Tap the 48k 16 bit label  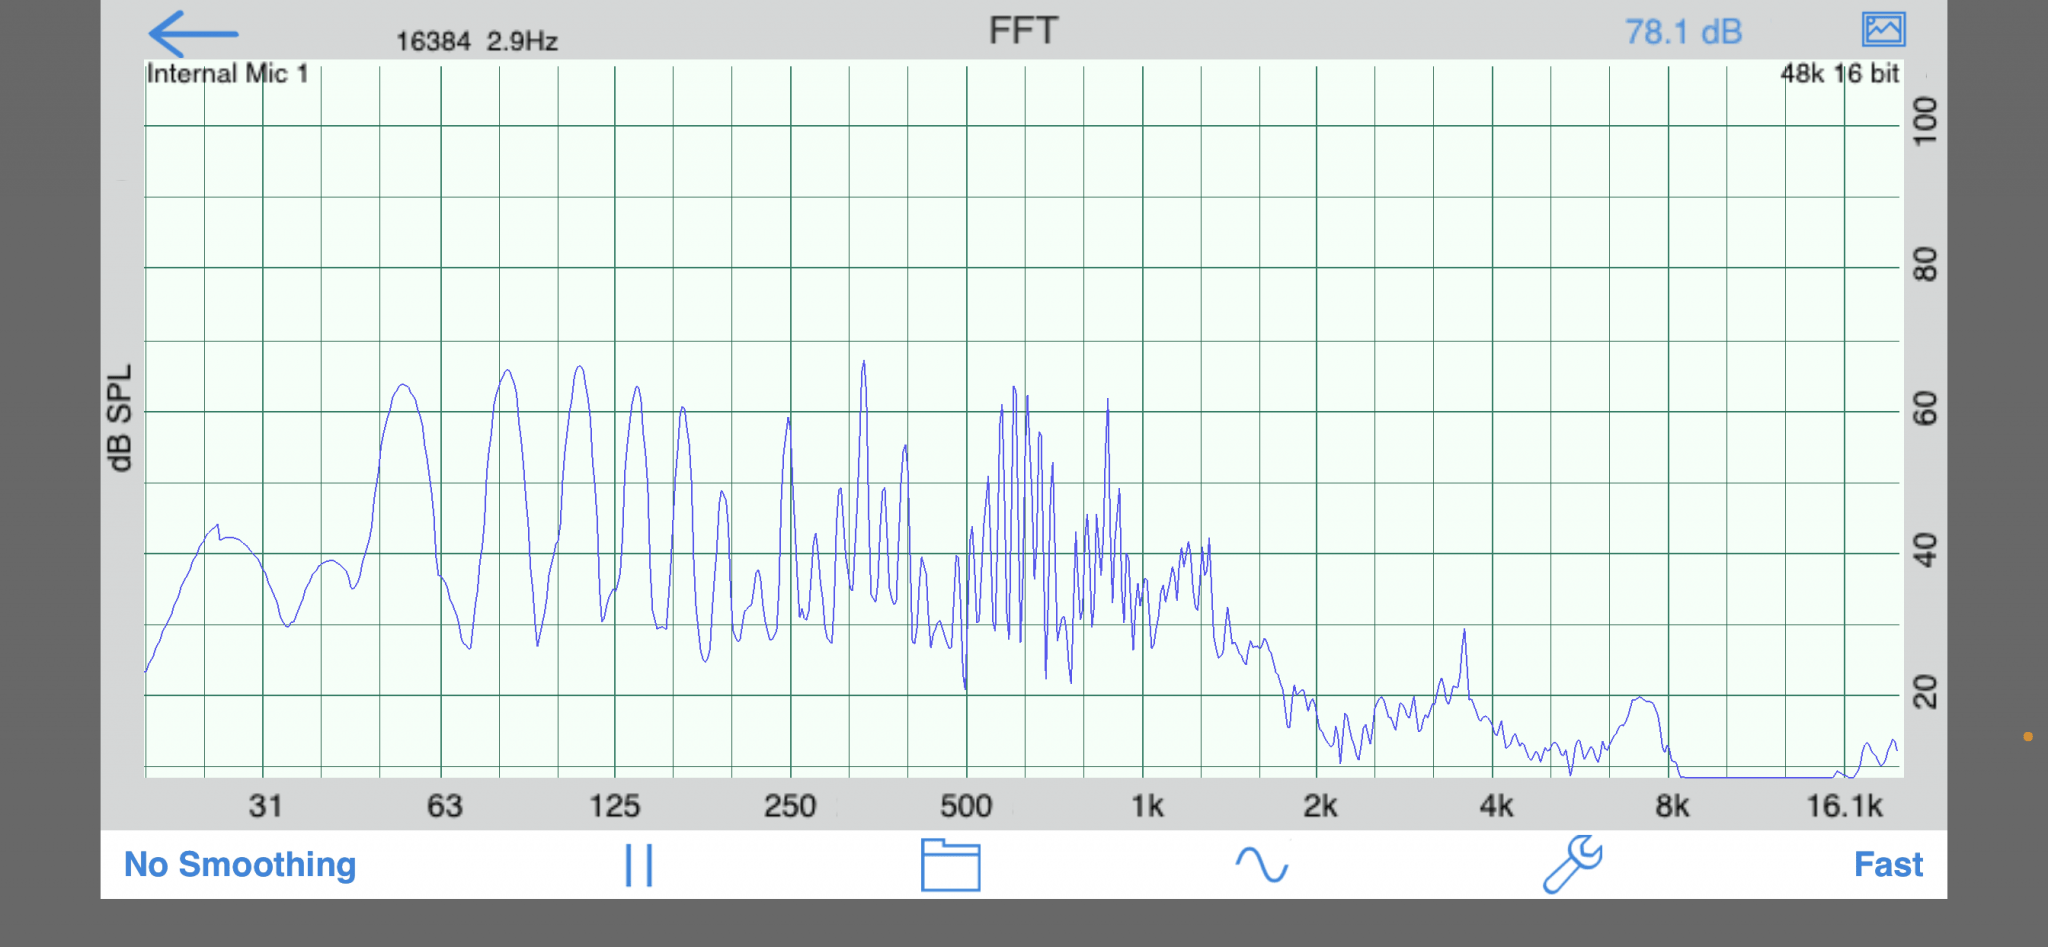click(x=1839, y=73)
